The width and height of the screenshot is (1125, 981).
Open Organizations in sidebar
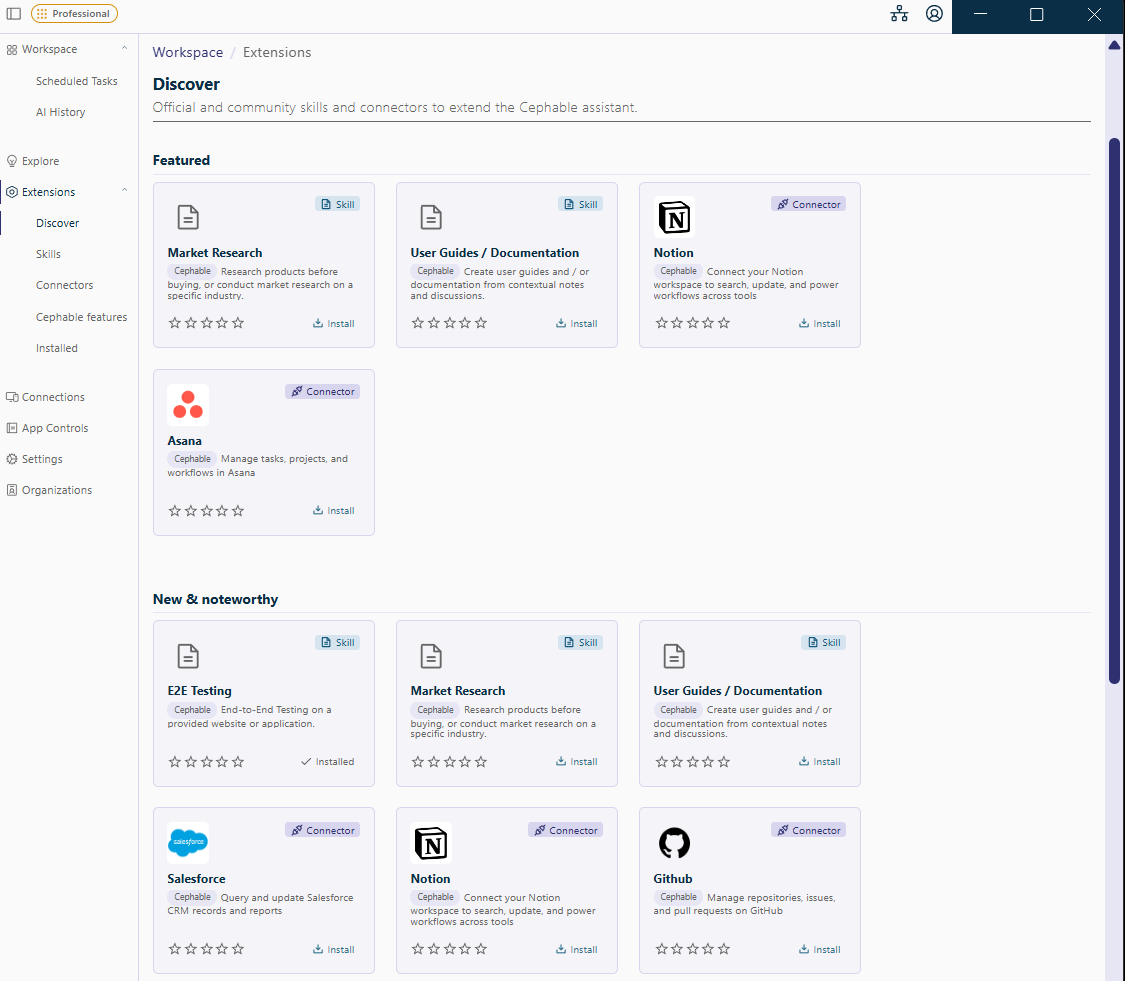point(57,490)
